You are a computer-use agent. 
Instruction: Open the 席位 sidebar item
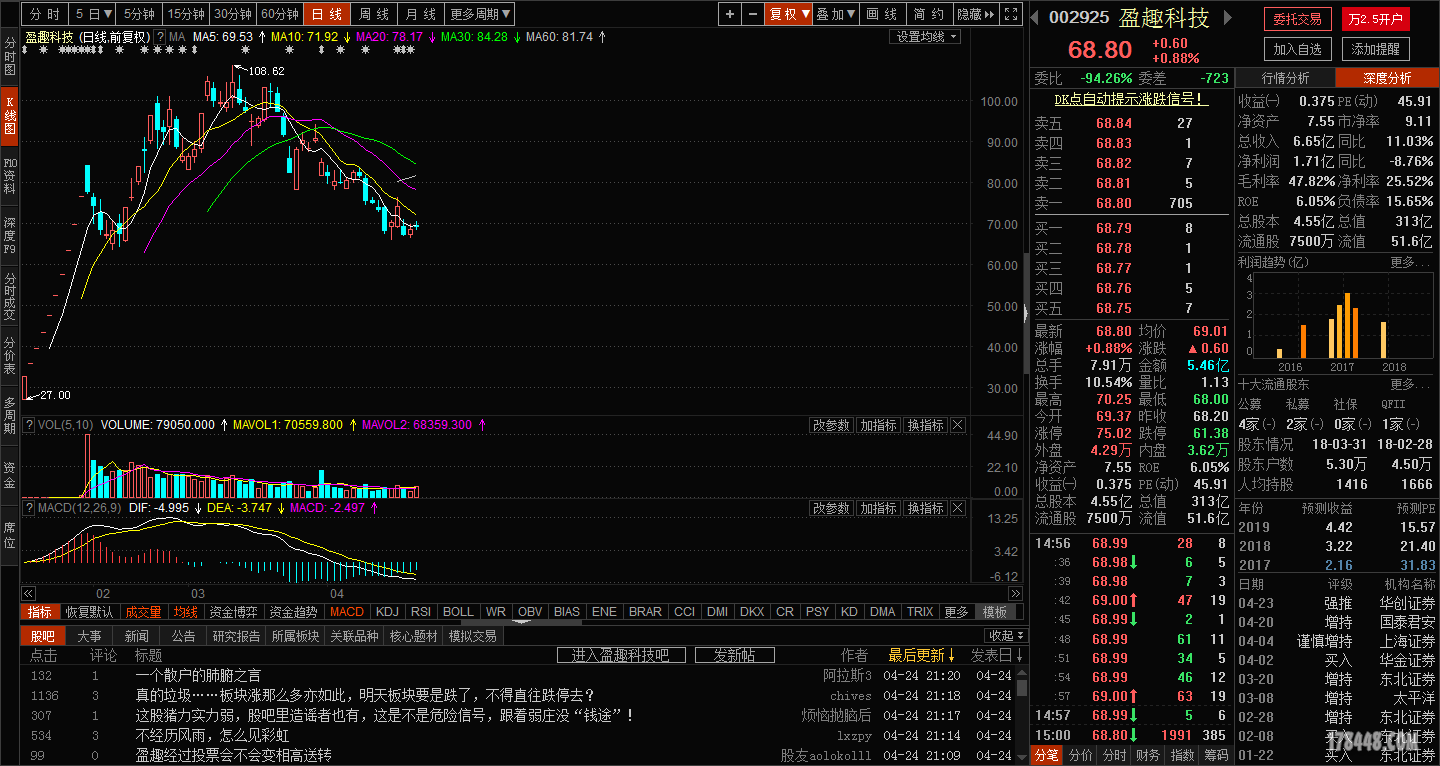click(9, 535)
